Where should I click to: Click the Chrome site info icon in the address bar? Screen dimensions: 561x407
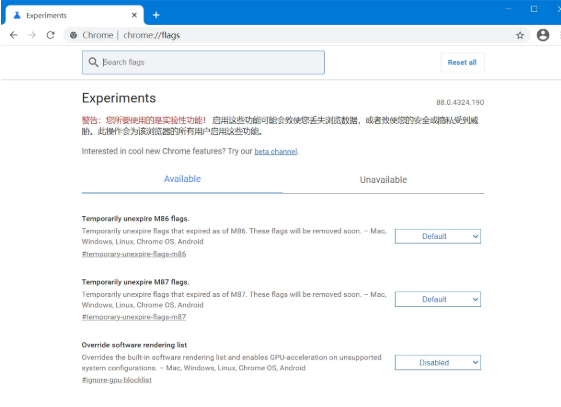pyautogui.click(x=73, y=35)
